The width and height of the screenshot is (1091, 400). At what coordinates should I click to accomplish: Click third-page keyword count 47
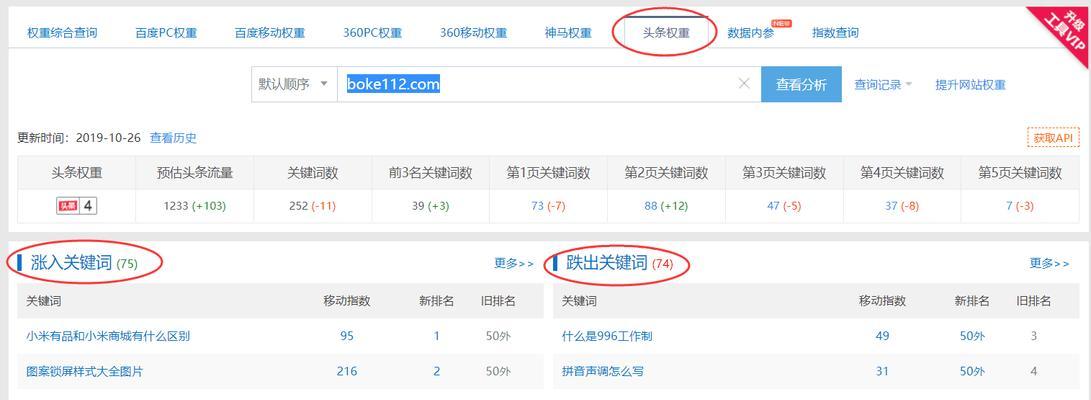[773, 206]
